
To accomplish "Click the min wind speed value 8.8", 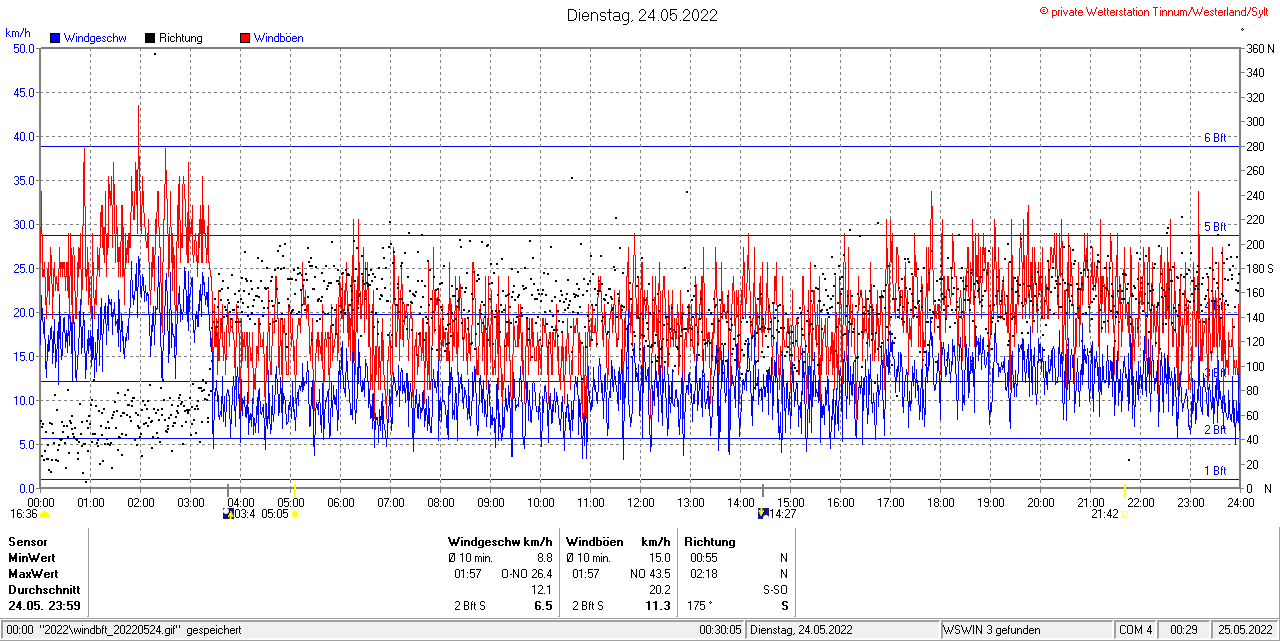I will coord(545,558).
